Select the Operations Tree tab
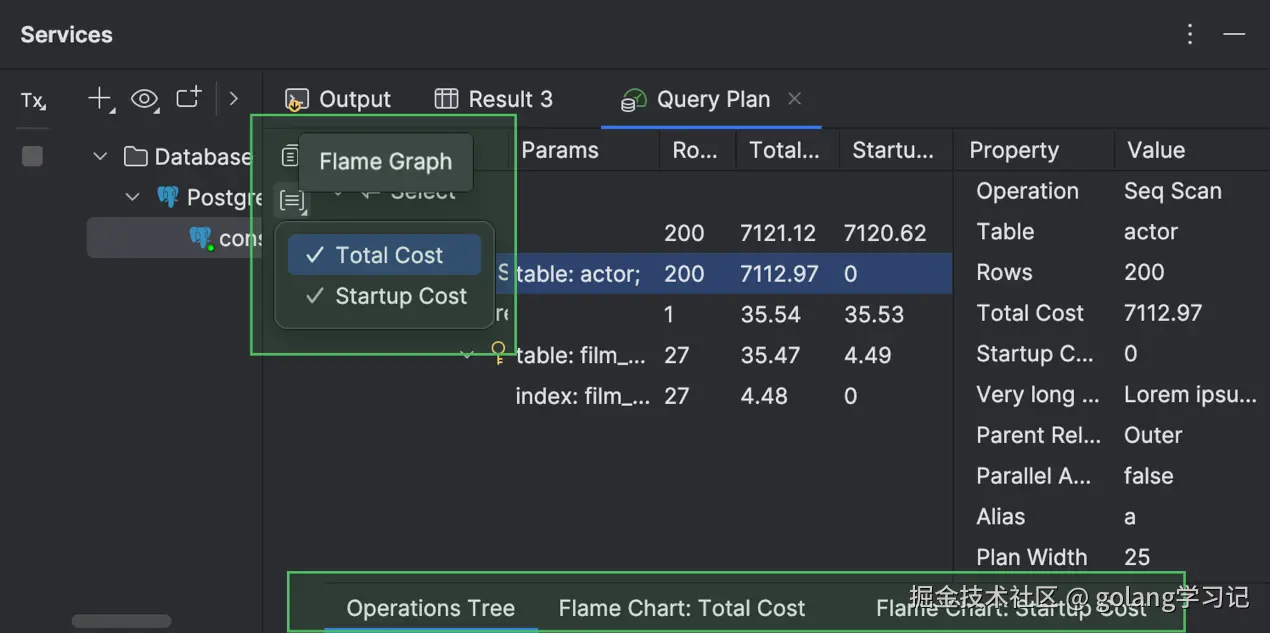Image resolution: width=1270 pixels, height=633 pixels. point(430,608)
